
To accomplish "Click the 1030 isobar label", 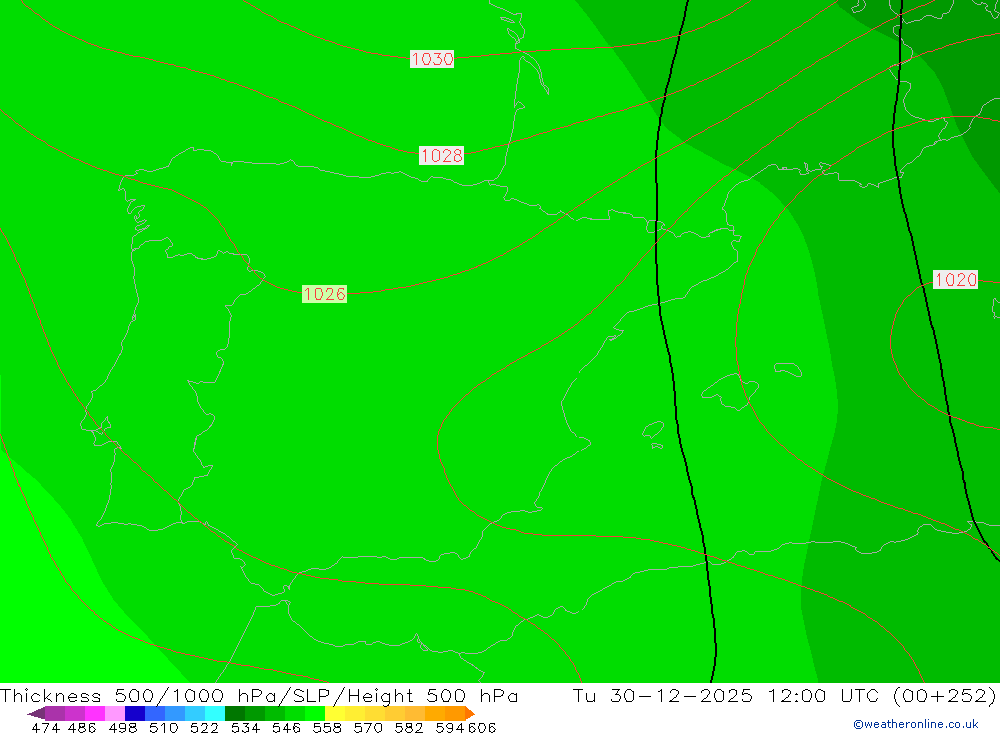I will click(432, 59).
